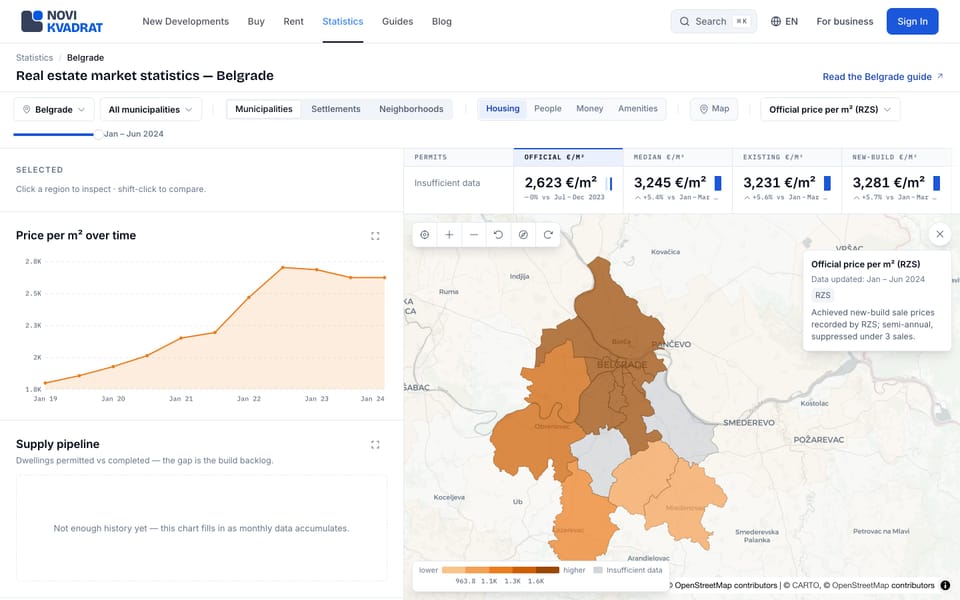Screen dimensions: 960x600
Task: Click the Smederevo map label
Action: point(749,422)
